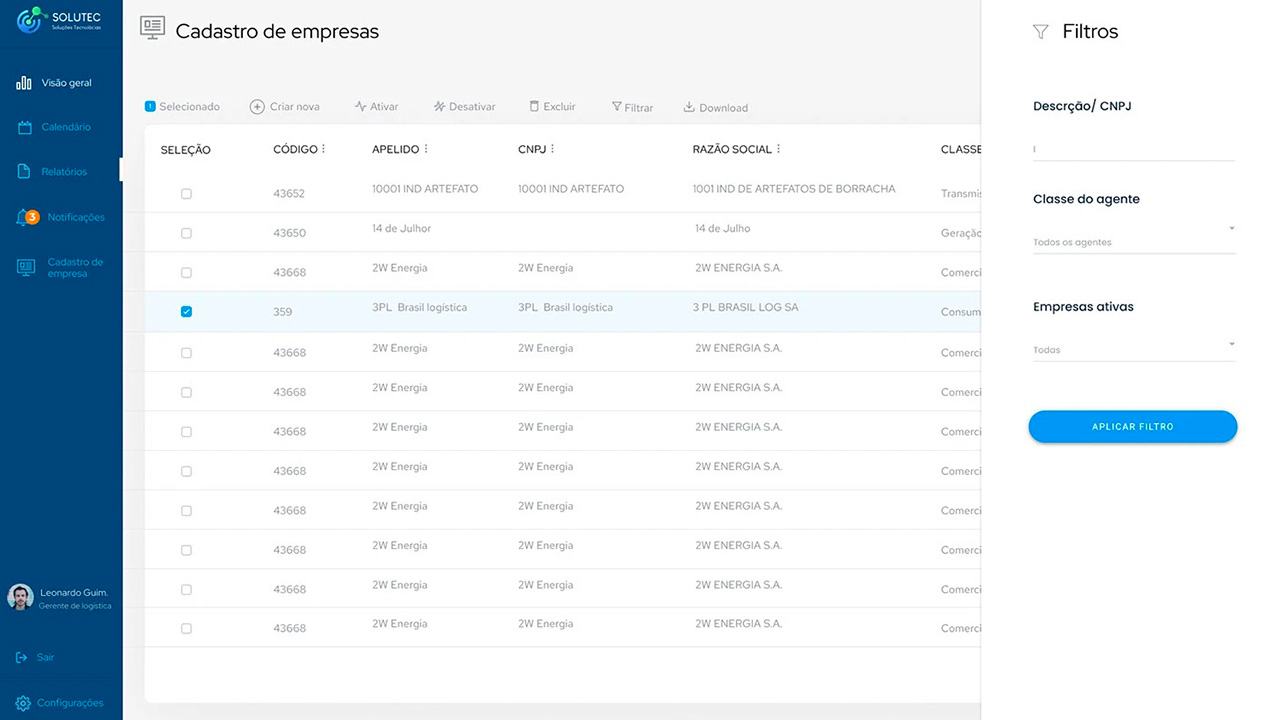The height and width of the screenshot is (720, 1280).
Task: Check the 10001 IND ARTEFATO row checkbox
Action: click(186, 193)
